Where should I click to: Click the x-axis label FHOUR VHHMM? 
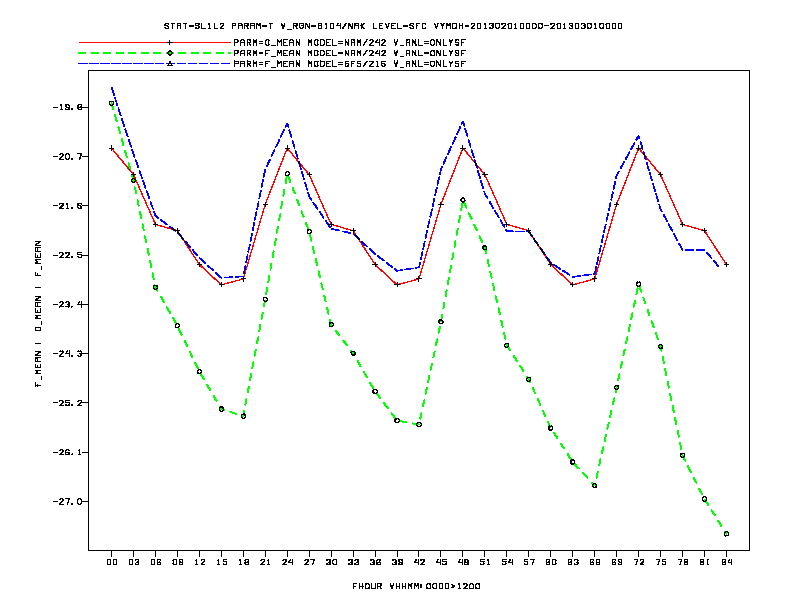(x=416, y=586)
